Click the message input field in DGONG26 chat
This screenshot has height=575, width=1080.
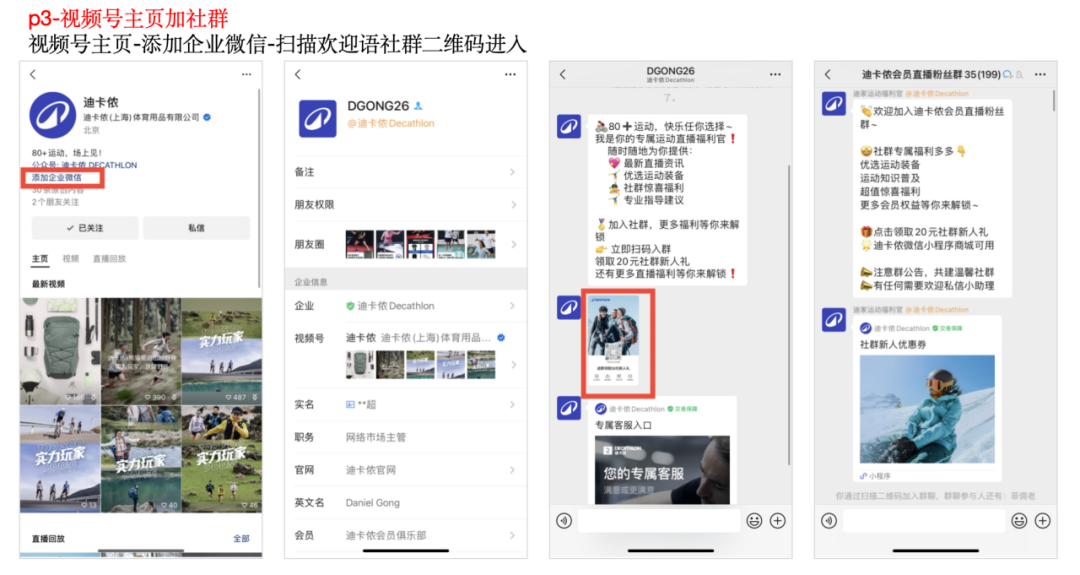[x=659, y=521]
